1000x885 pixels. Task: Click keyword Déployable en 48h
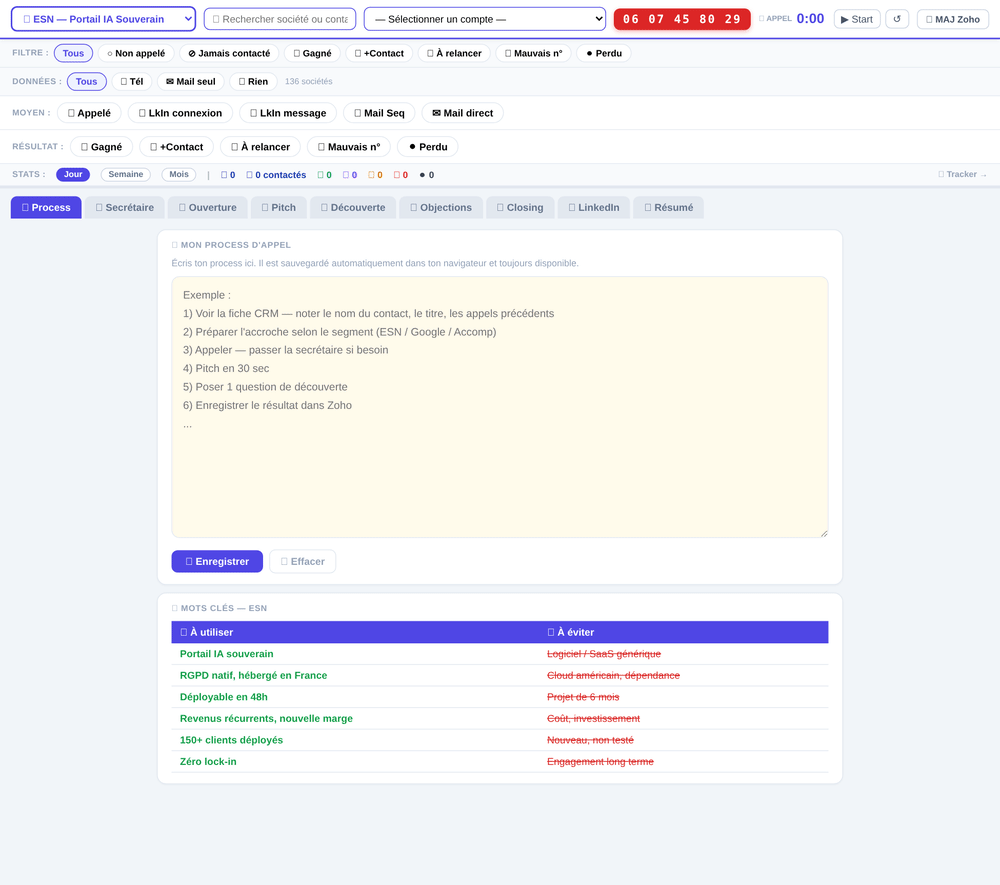click(224, 697)
